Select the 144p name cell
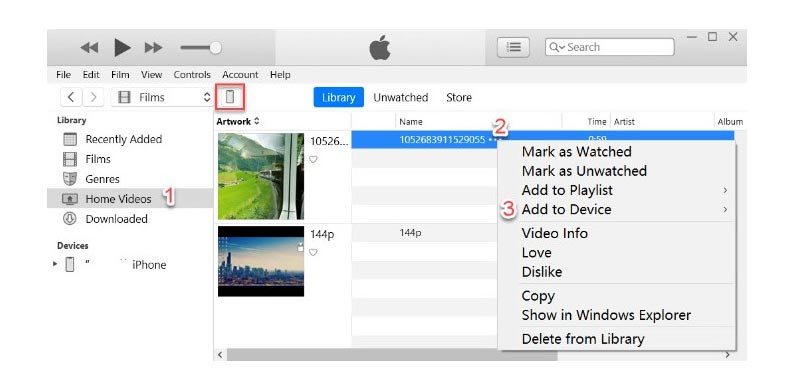 pyautogui.click(x=410, y=233)
